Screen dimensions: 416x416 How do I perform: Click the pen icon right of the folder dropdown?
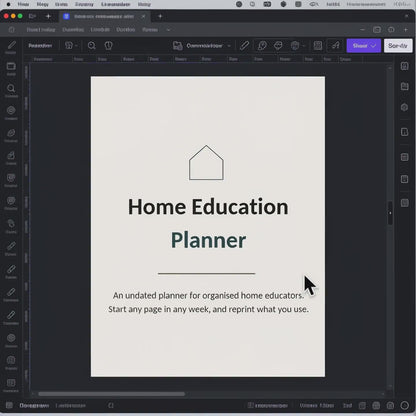244,46
